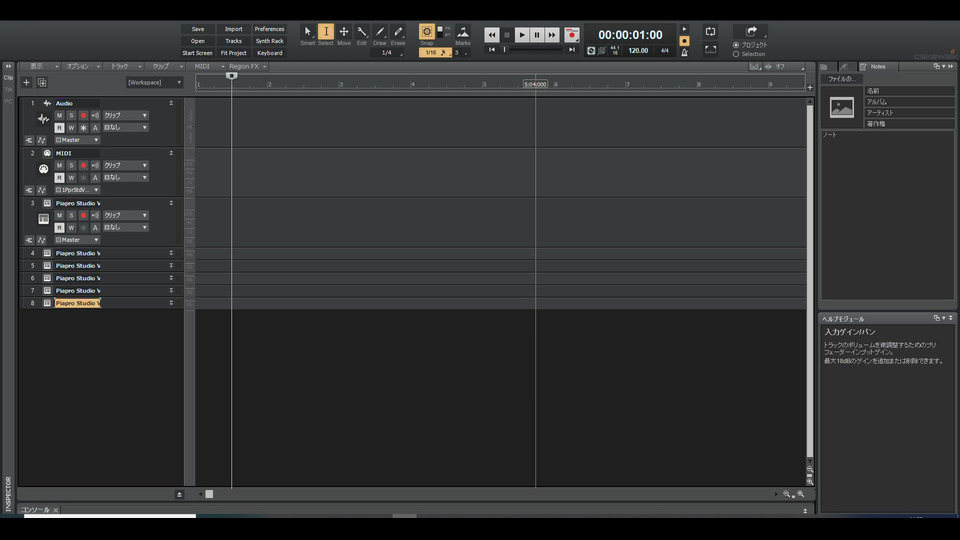Viewport: 960px width, 540px height.
Task: Expand Piapro Studio track 8
Action: pos(171,303)
